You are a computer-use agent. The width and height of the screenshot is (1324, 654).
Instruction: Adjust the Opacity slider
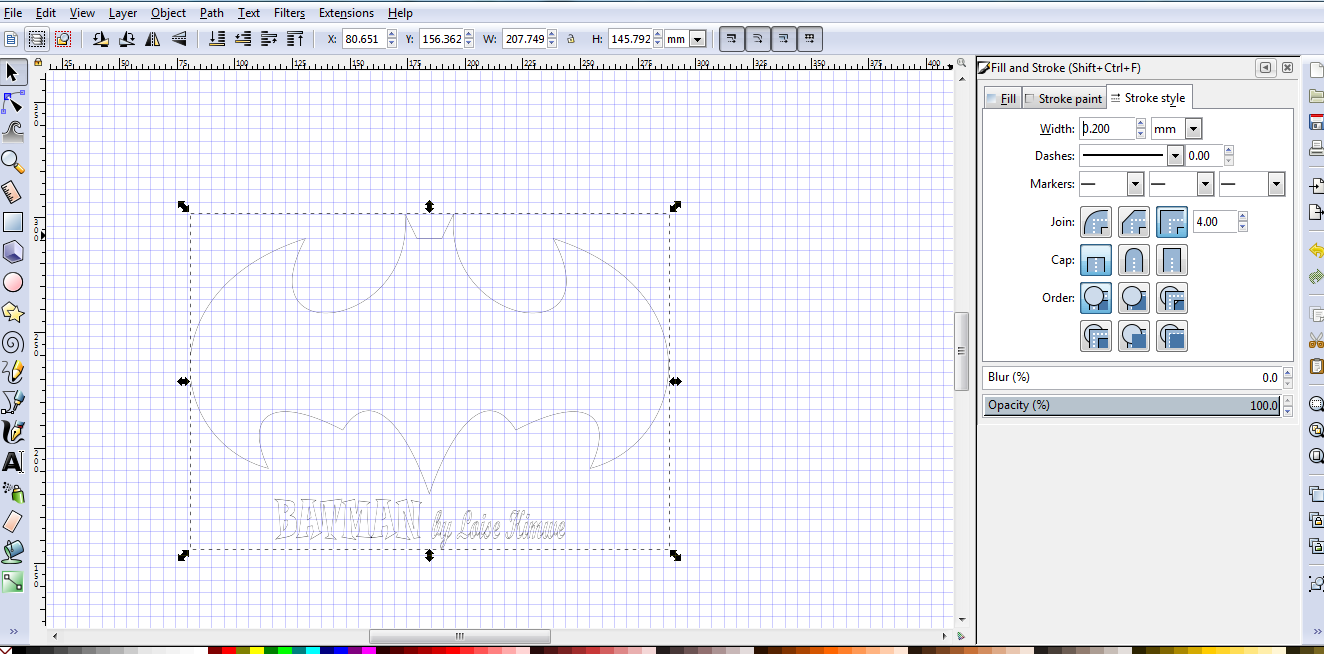coord(1131,405)
